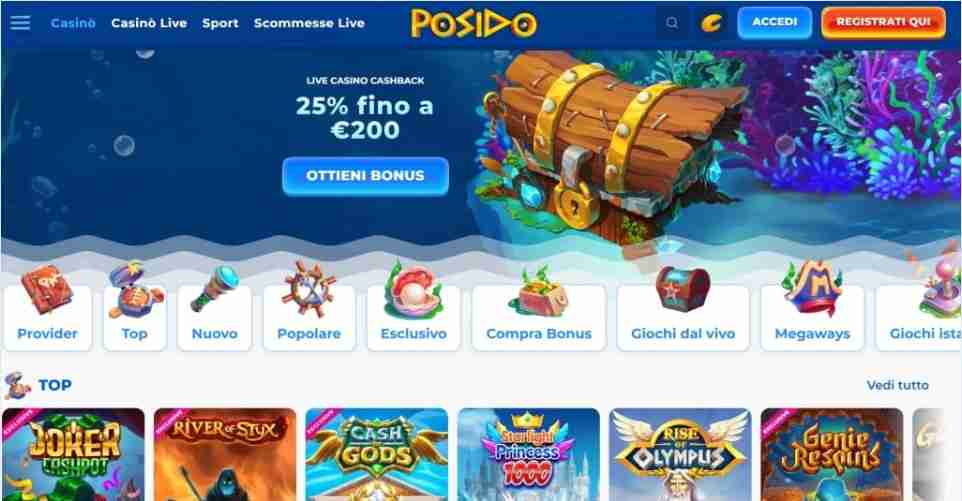Viewport: 962px width, 501px height.
Task: Switch to the Casinò Live tab
Action: (x=149, y=23)
